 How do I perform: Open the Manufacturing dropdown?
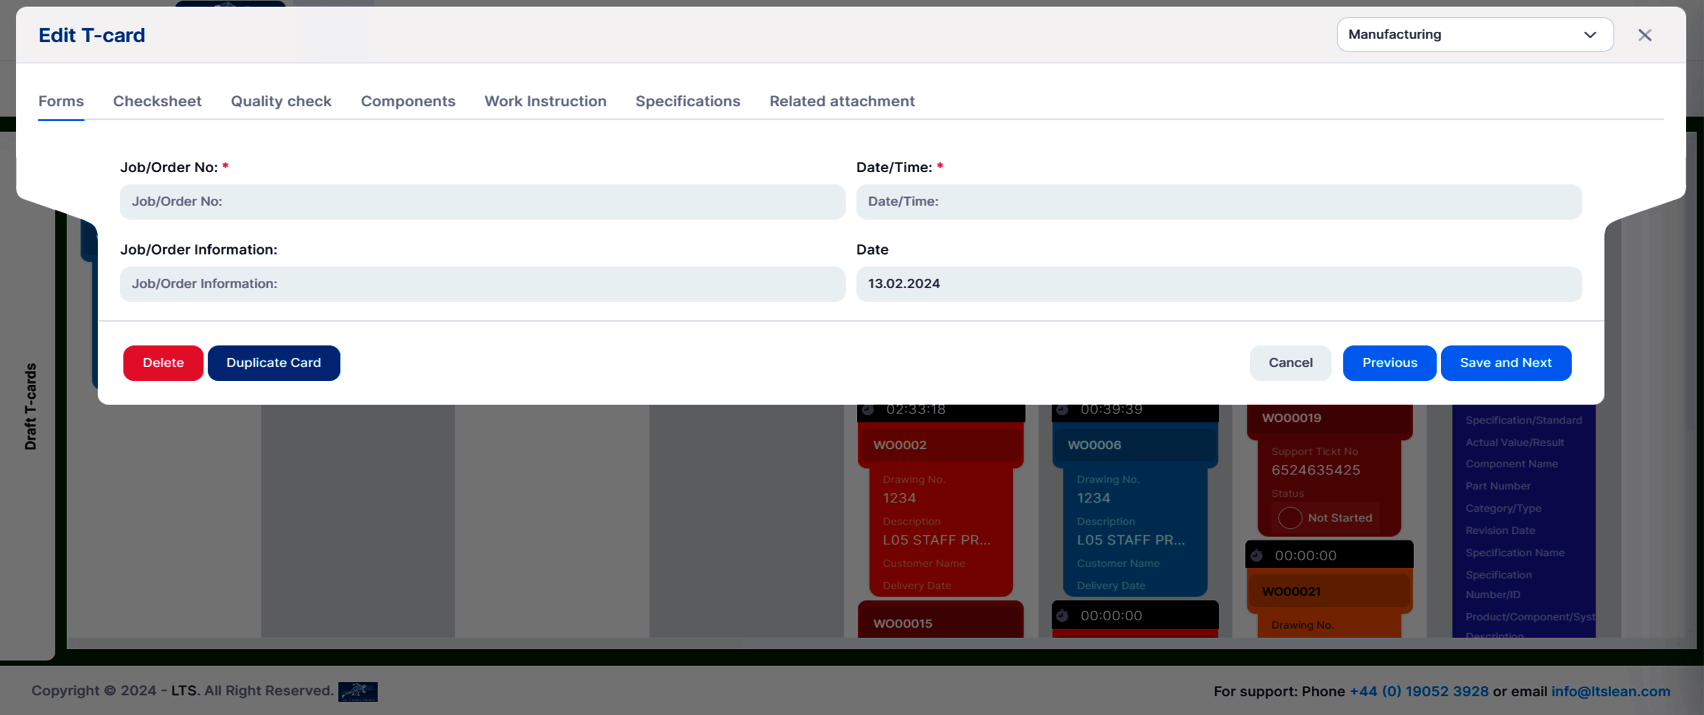pyautogui.click(x=1475, y=34)
